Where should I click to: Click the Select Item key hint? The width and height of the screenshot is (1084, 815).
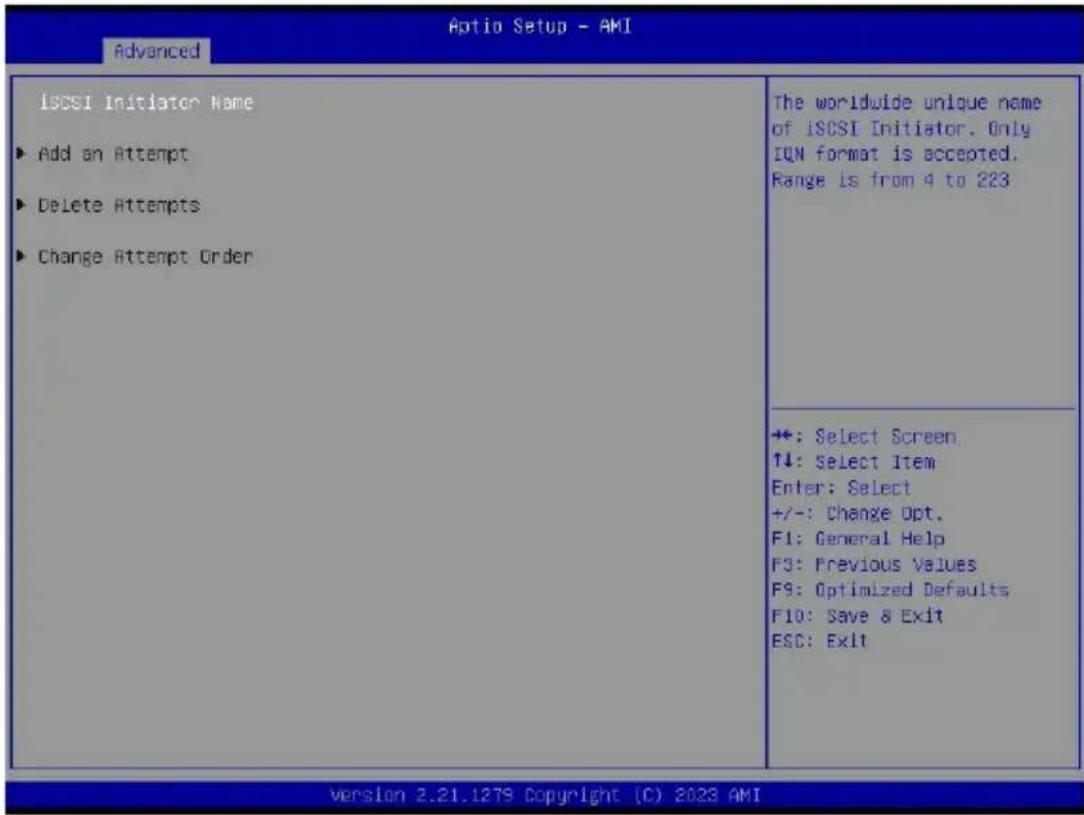click(x=853, y=462)
